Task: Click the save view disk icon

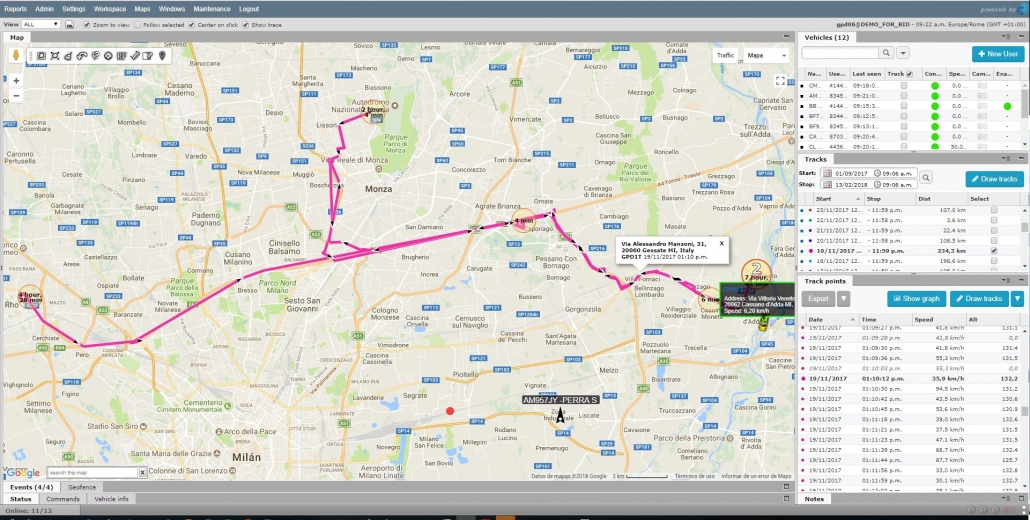Action: coord(69,24)
